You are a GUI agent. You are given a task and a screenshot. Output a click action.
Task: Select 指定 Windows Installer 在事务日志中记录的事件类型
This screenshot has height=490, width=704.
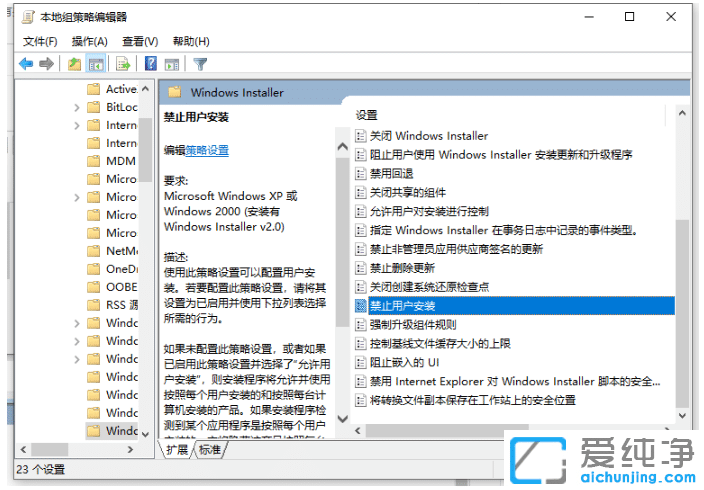click(x=503, y=230)
